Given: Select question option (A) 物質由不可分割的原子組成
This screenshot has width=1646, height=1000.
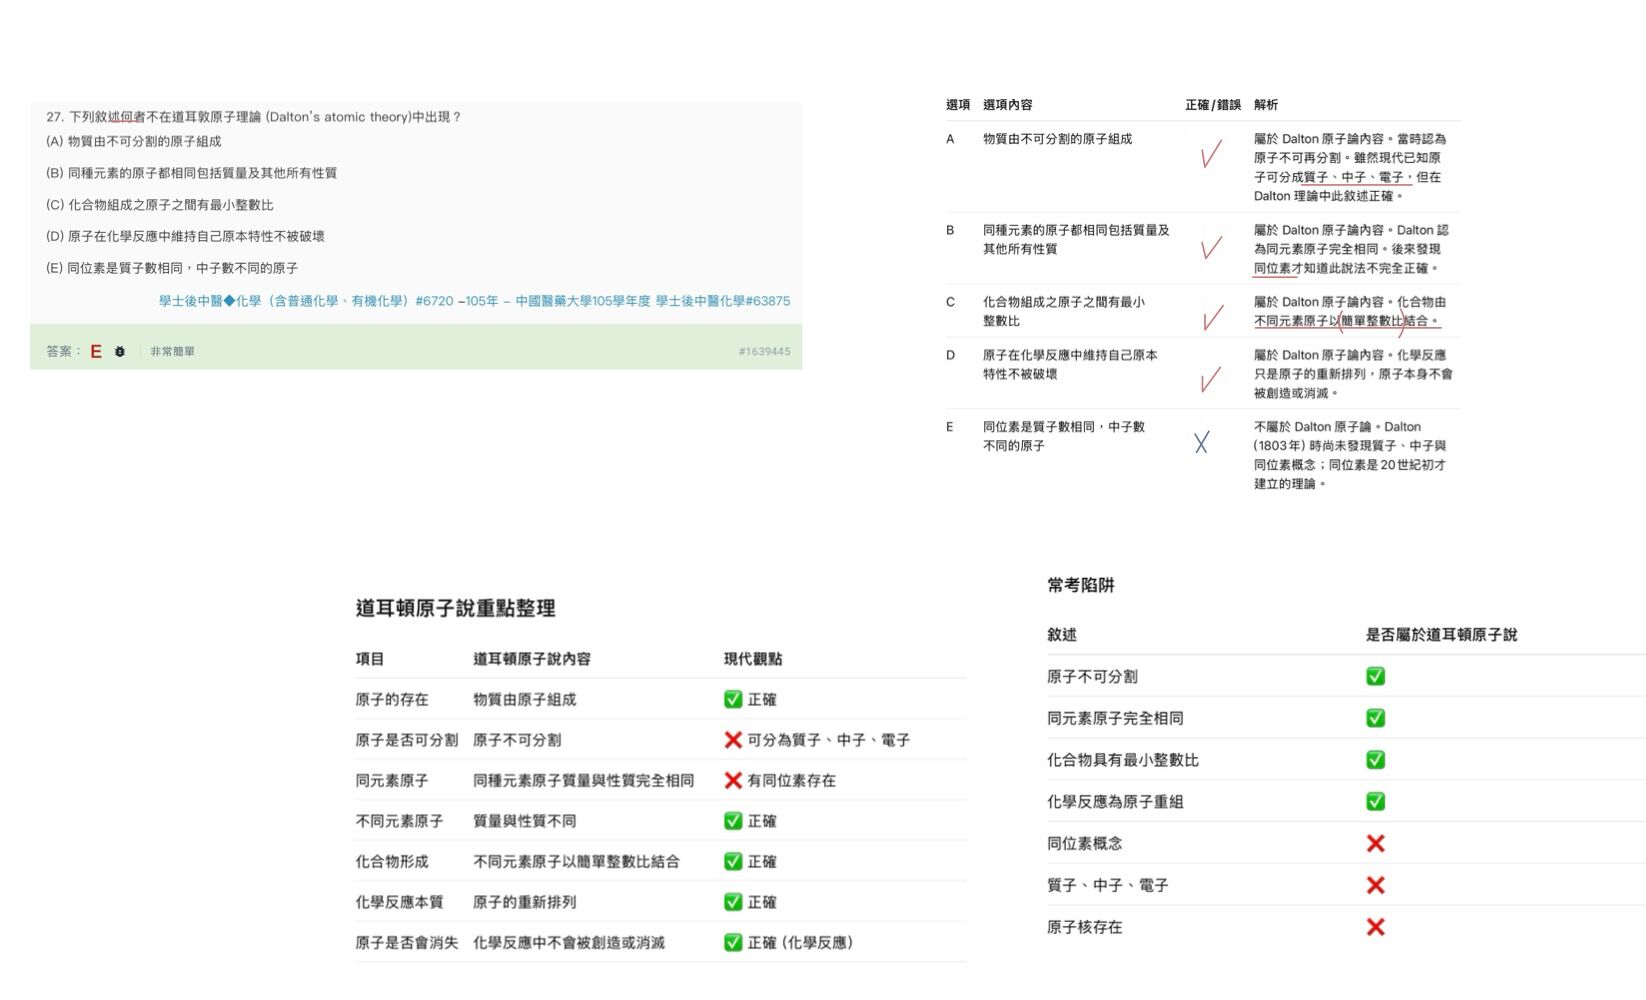Looking at the screenshot, I should [x=134, y=142].
